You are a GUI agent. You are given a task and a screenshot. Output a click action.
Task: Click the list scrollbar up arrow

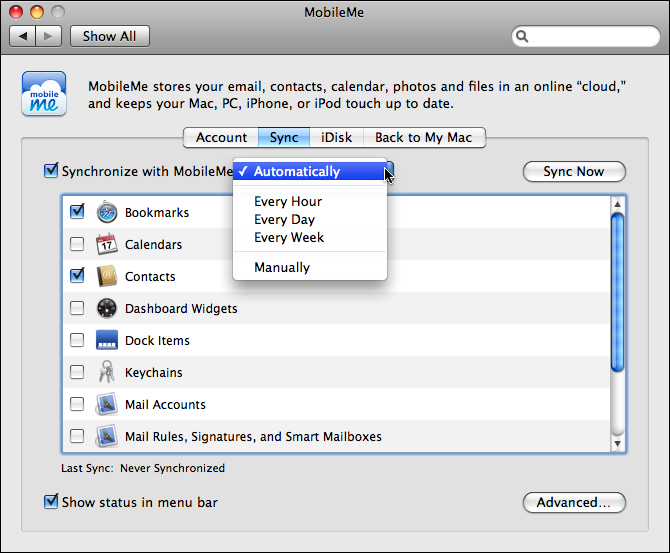pyautogui.click(x=617, y=204)
